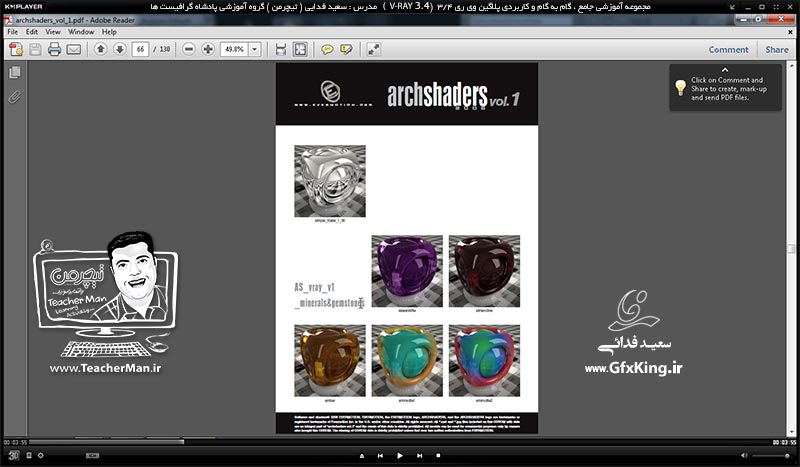This screenshot has height=467, width=800.
Task: Mute audio with KMPlayer speaker icon
Action: (x=744, y=455)
